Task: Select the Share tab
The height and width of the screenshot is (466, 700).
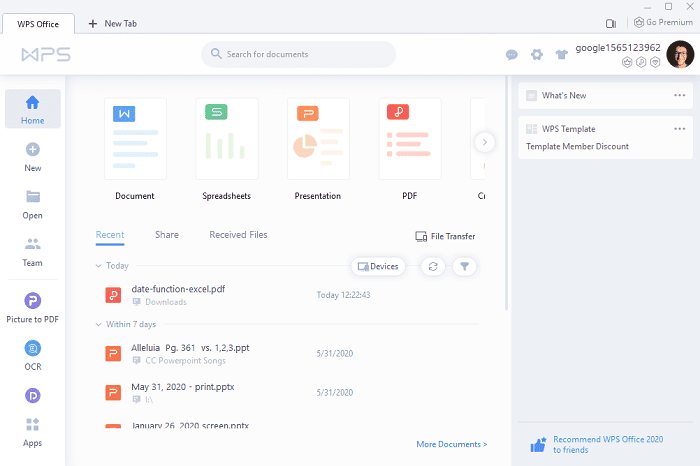Action: (x=167, y=235)
